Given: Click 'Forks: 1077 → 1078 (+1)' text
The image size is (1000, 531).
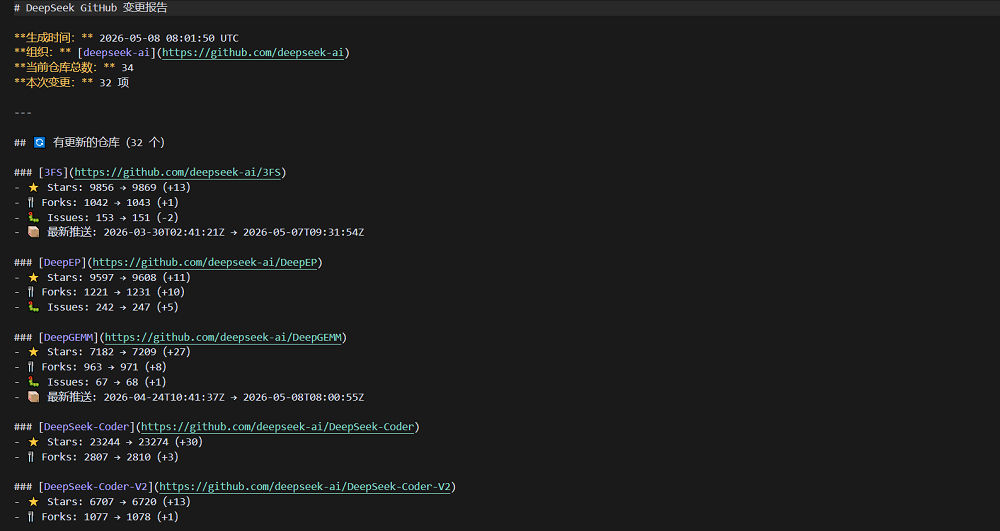Looking at the screenshot, I should point(110,517).
